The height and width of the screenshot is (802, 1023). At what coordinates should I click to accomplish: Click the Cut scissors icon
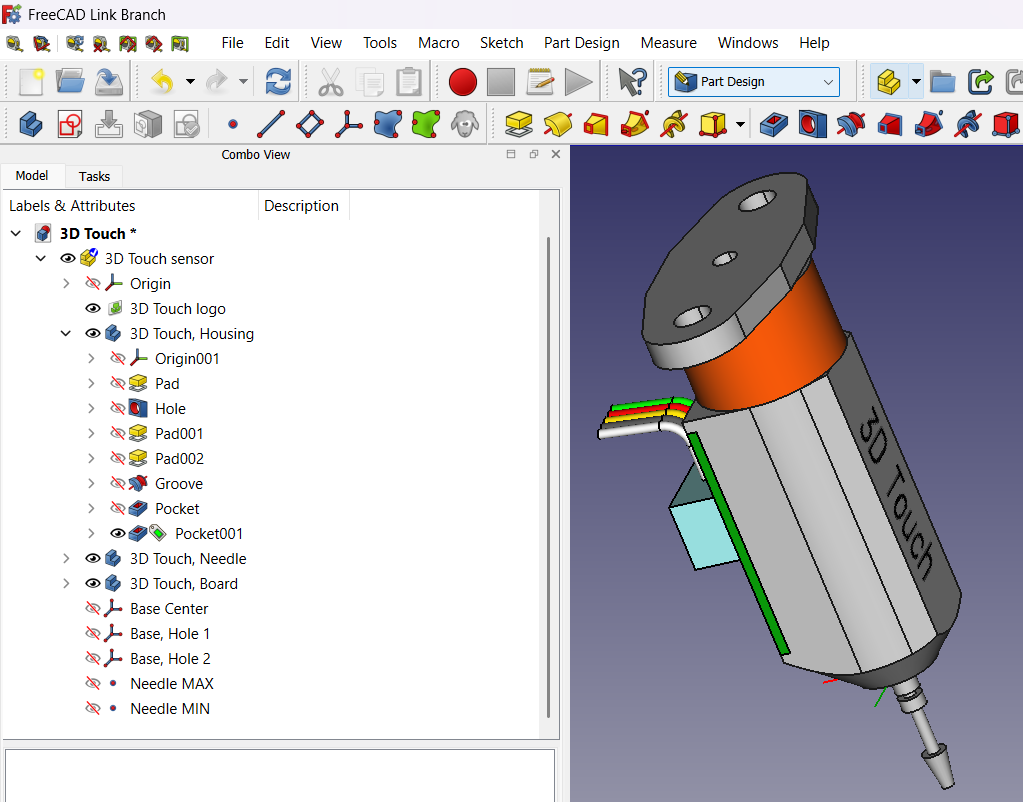331,82
